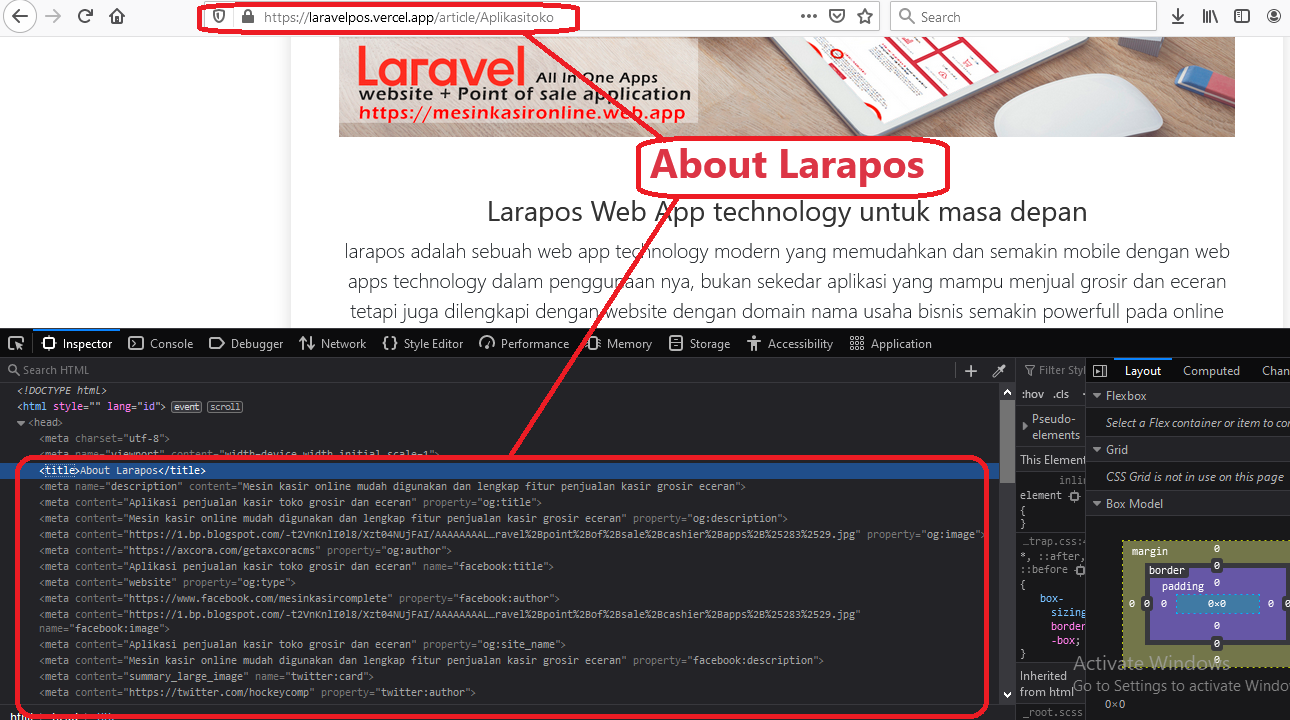Focus the Search HTML field
The image size is (1290, 720).
pyautogui.click(x=480, y=370)
